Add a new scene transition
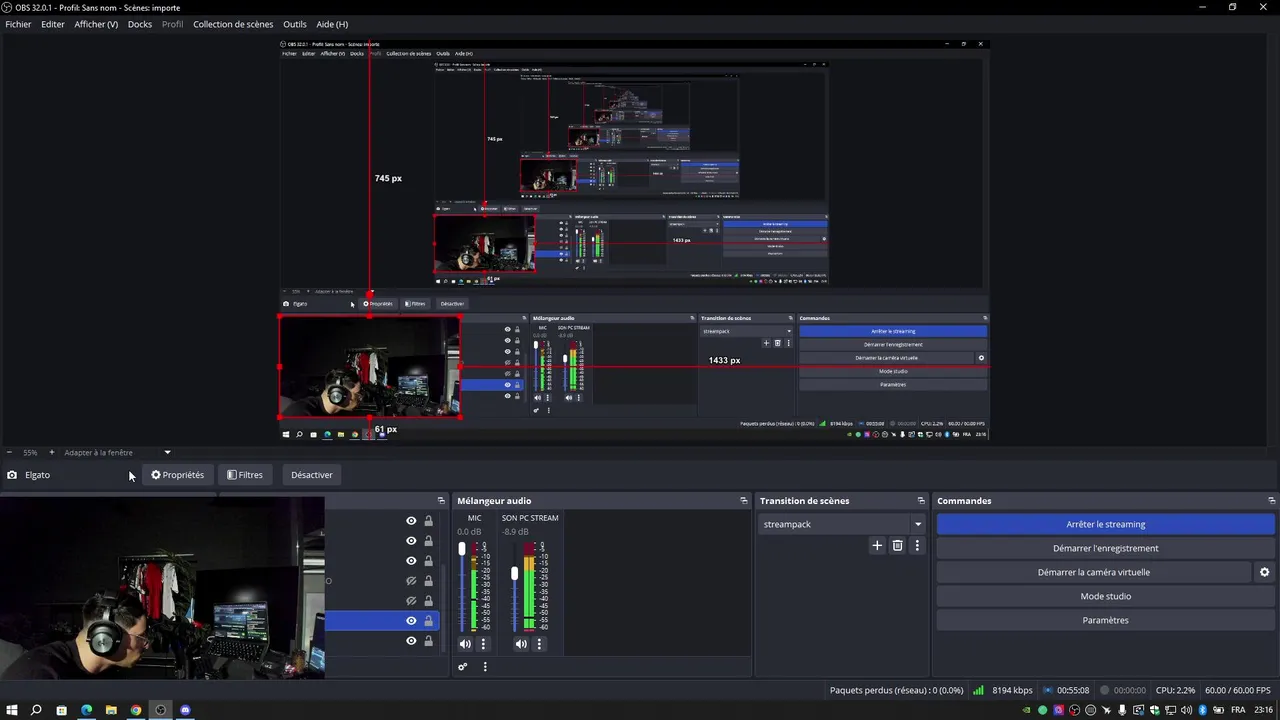 tap(877, 546)
